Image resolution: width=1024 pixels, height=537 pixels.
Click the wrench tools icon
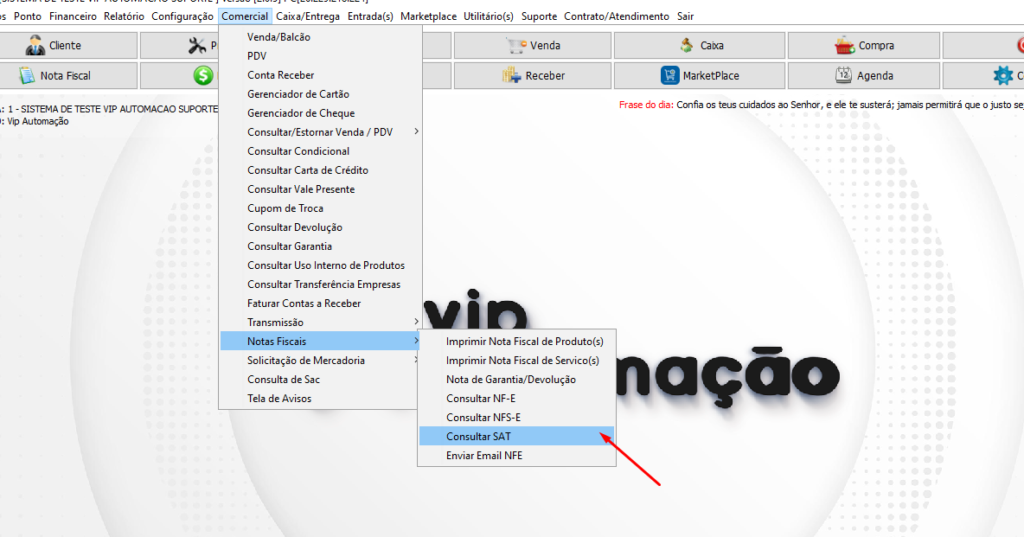point(197,45)
